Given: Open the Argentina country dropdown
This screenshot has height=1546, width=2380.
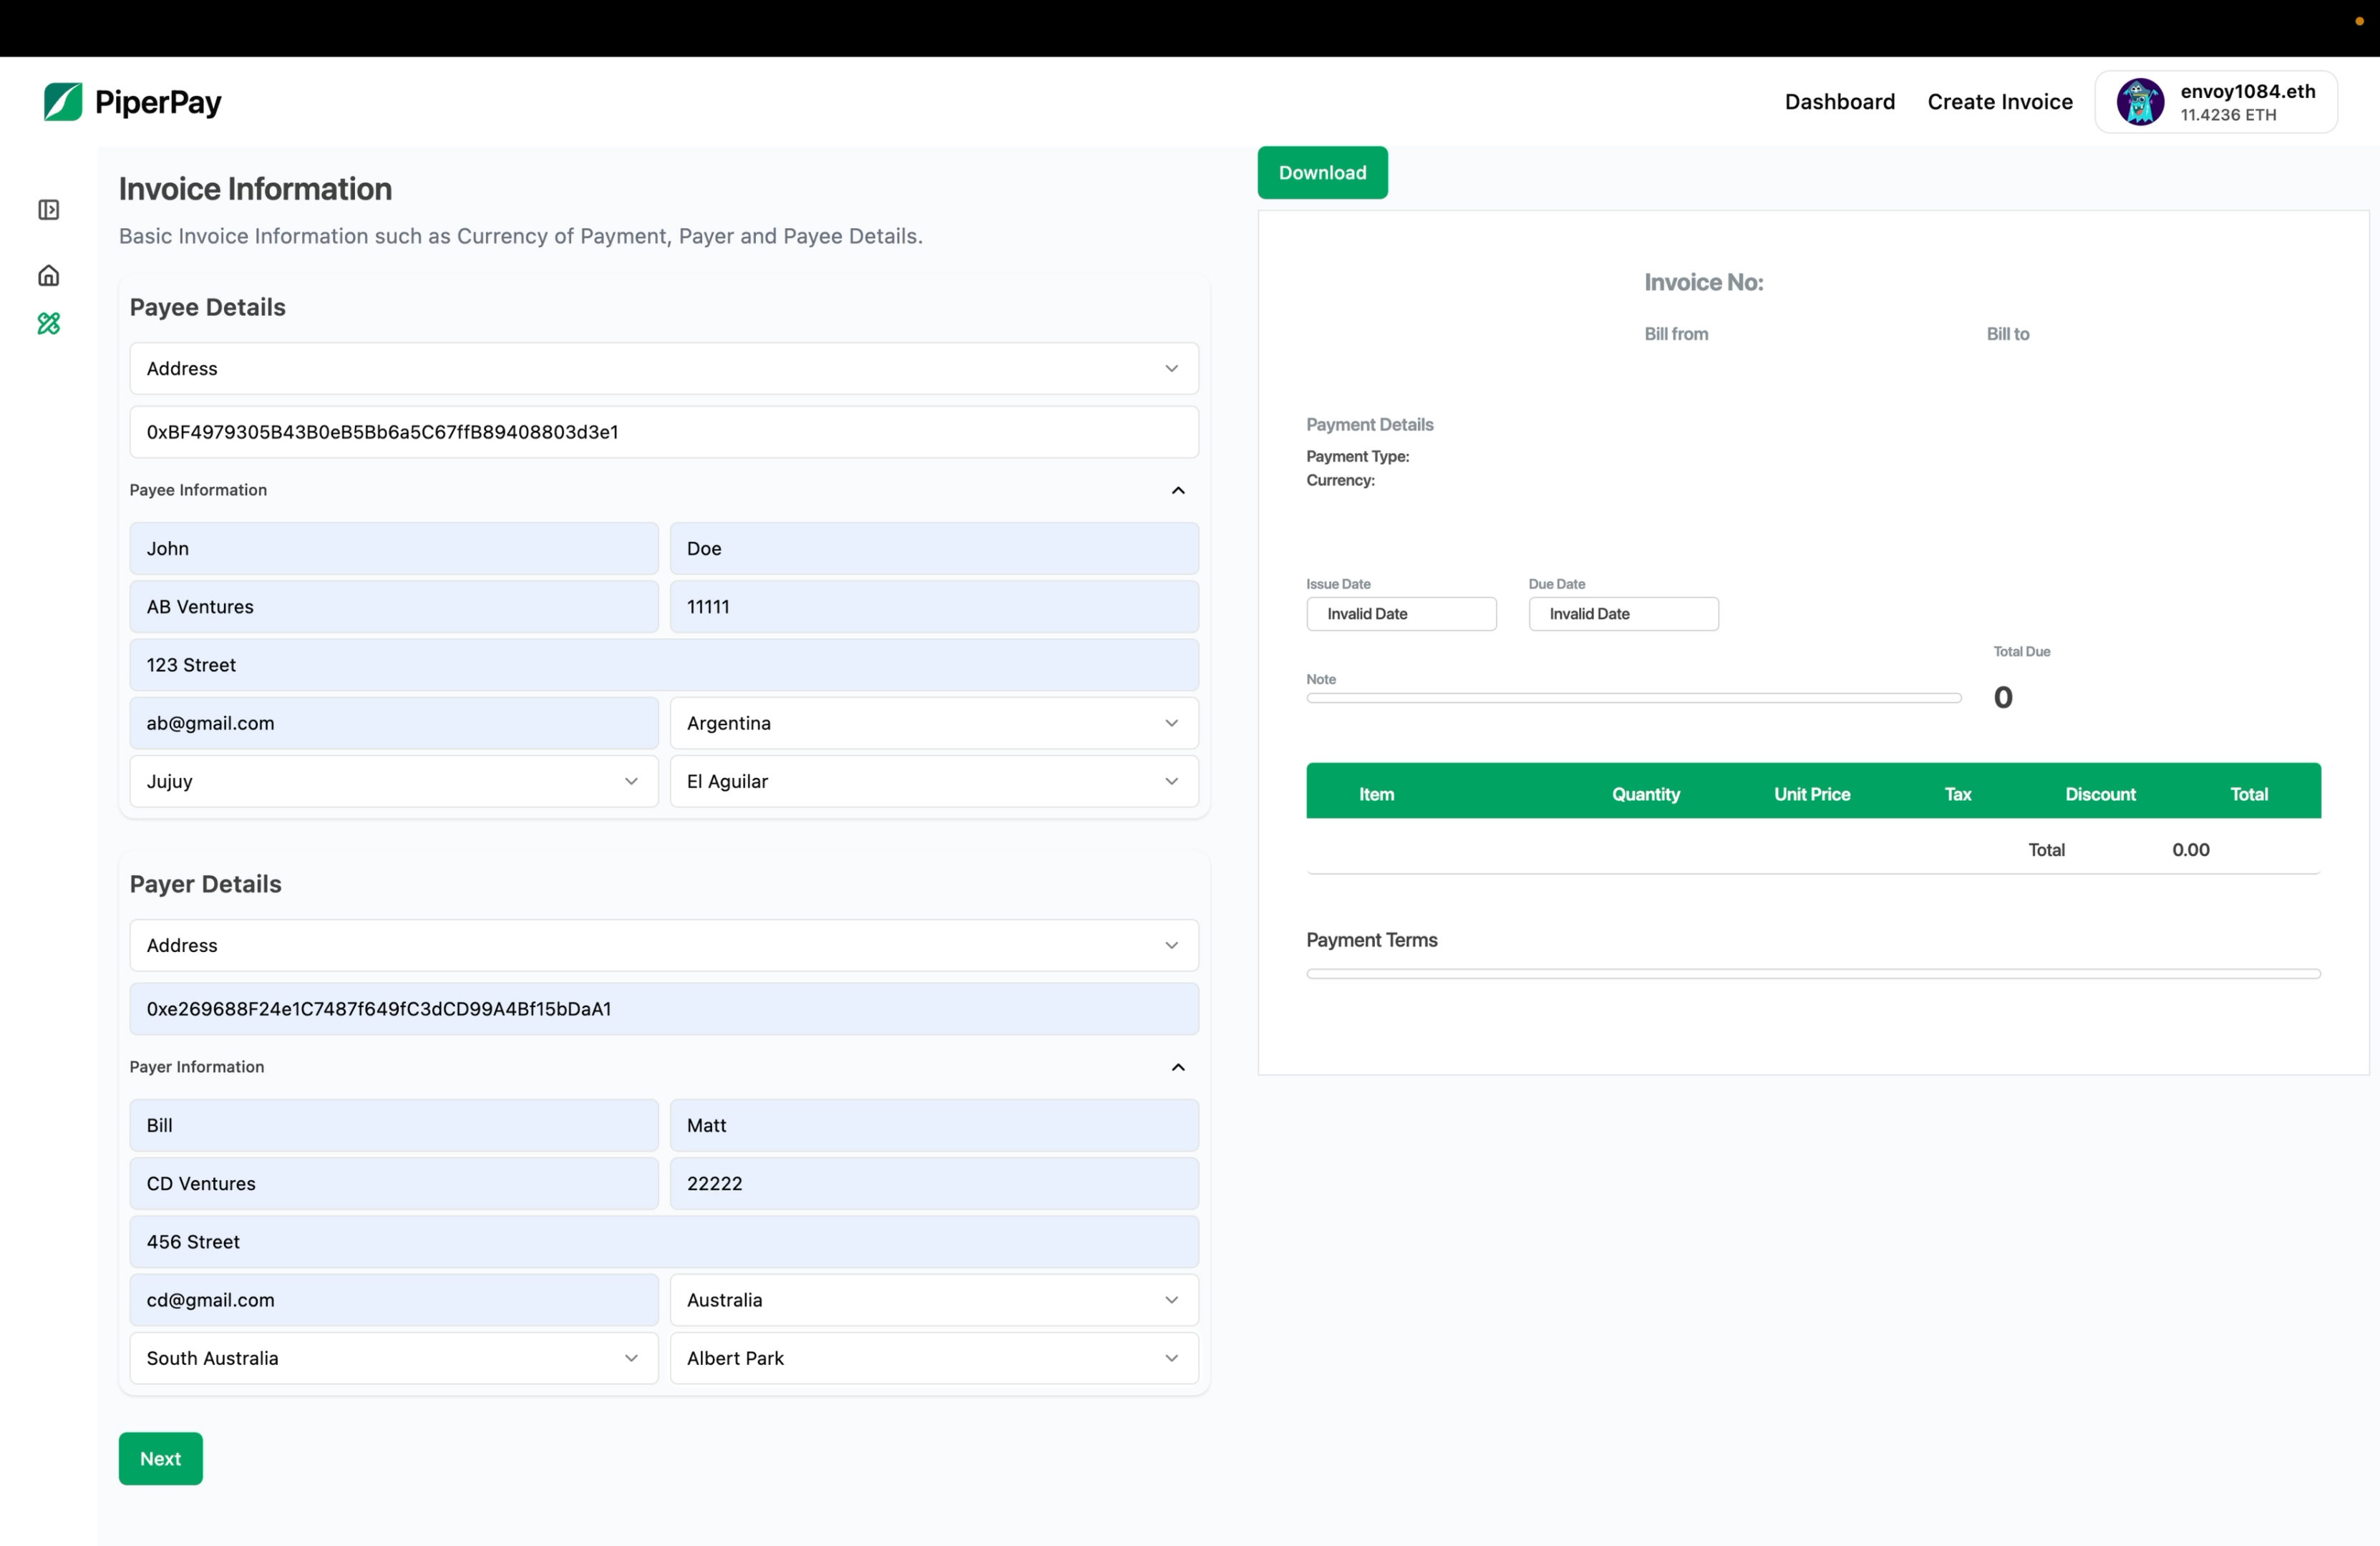Looking at the screenshot, I should point(933,723).
